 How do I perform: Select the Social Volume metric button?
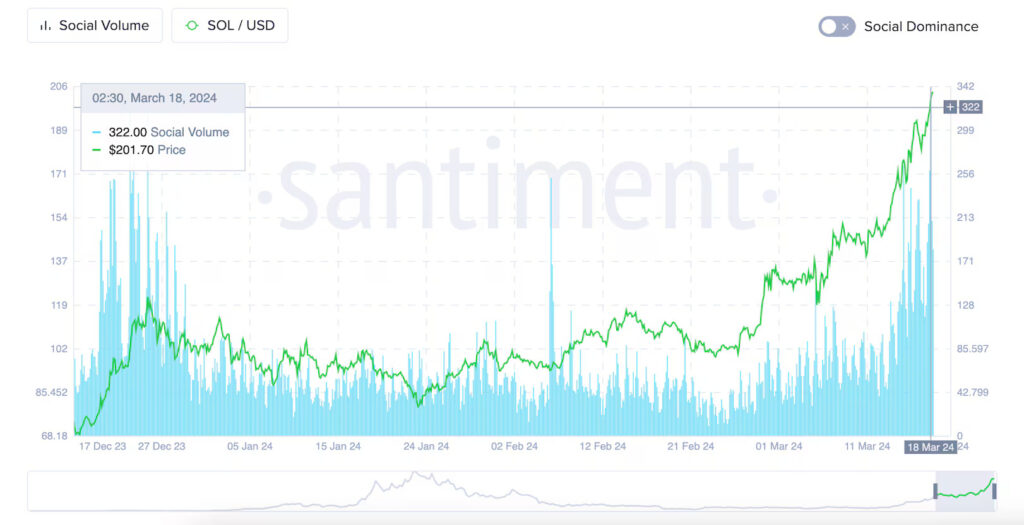[x=94, y=26]
